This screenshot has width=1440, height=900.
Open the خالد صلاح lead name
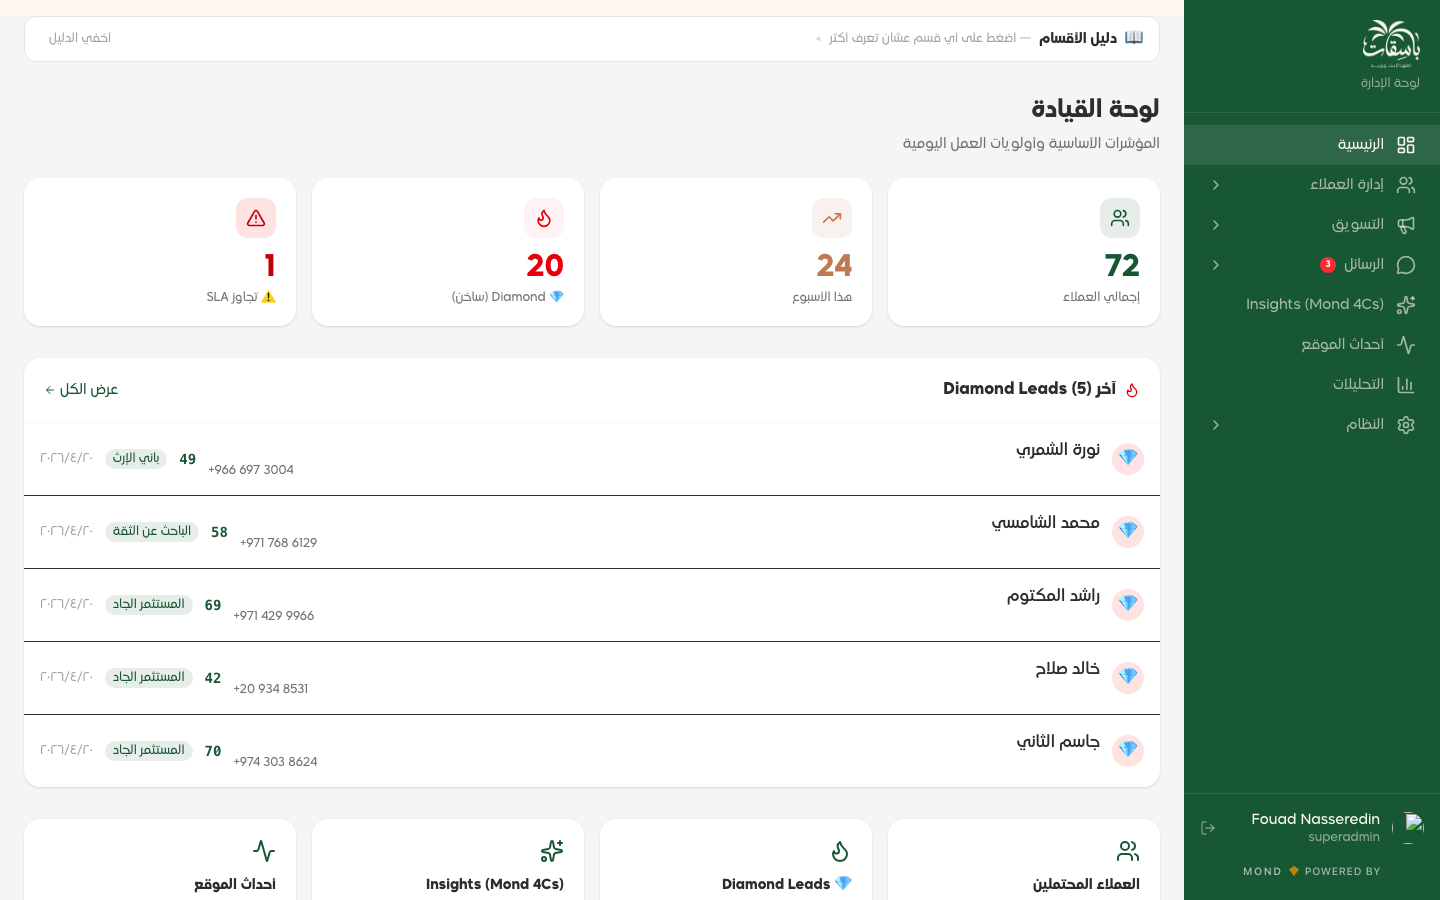[x=1068, y=669]
